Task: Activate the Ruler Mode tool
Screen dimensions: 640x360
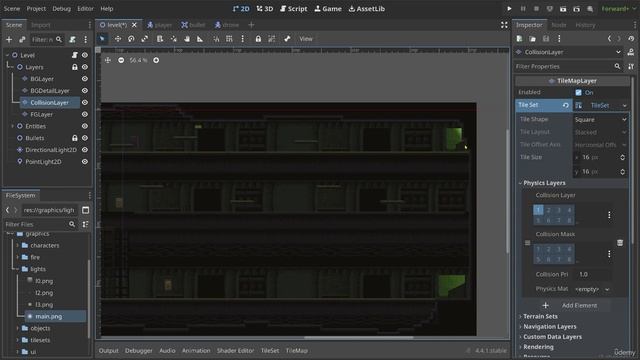Action: click(x=200, y=39)
